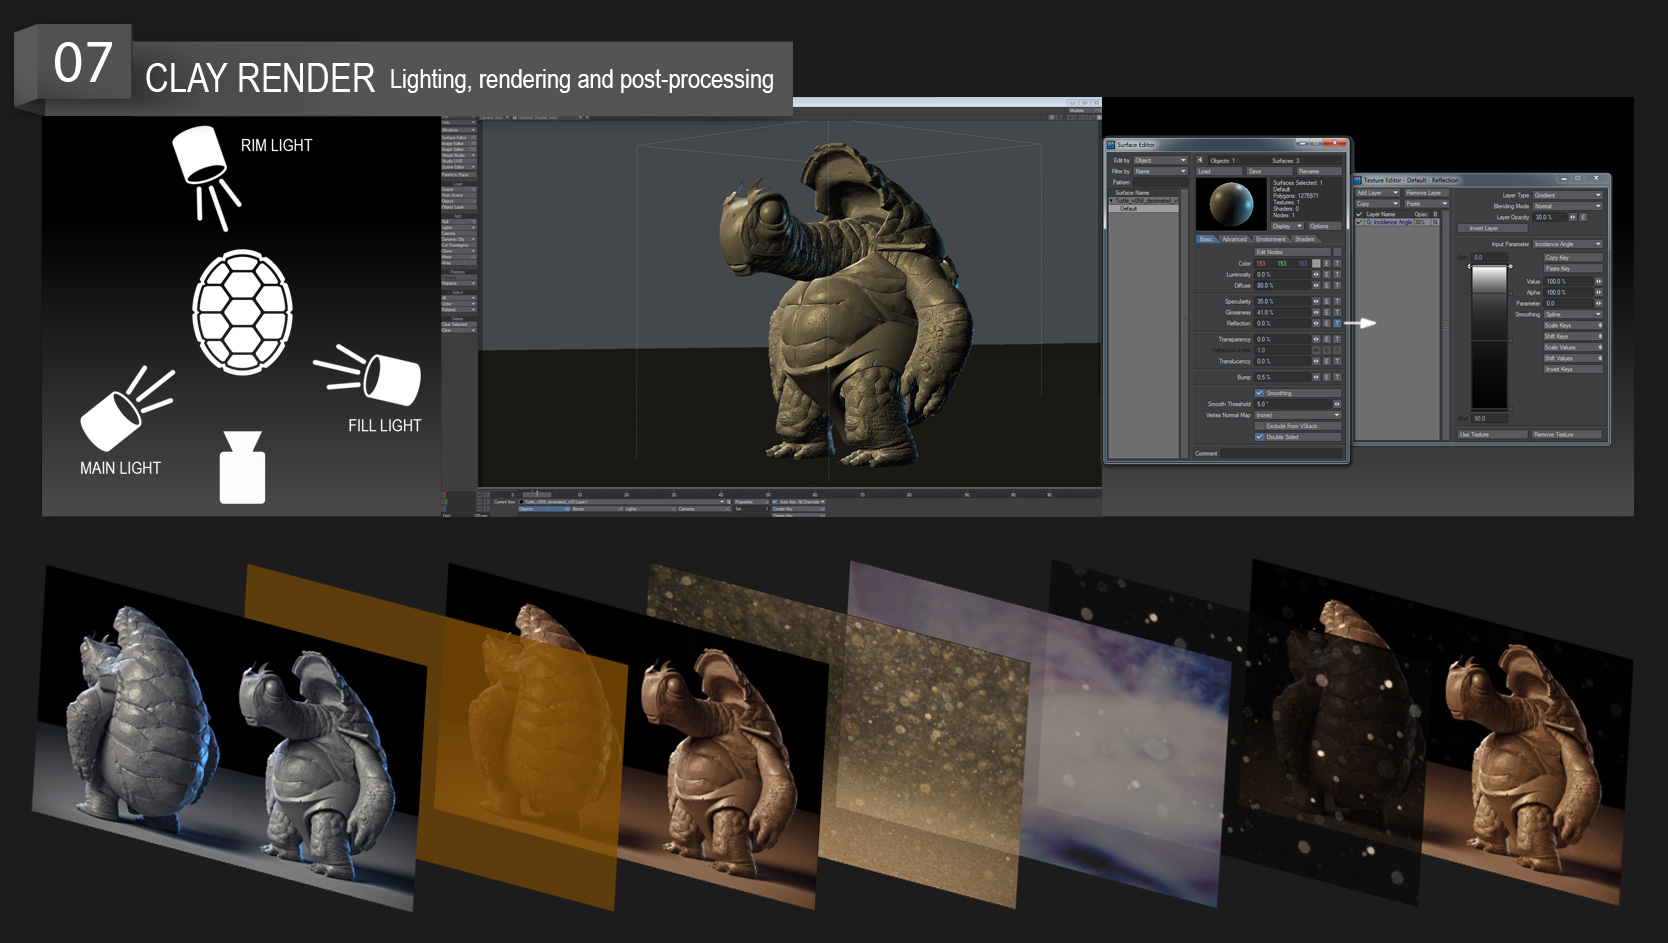This screenshot has width=1668, height=943.
Task: Click the surface preview sphere thumbnail
Action: 1231,204
